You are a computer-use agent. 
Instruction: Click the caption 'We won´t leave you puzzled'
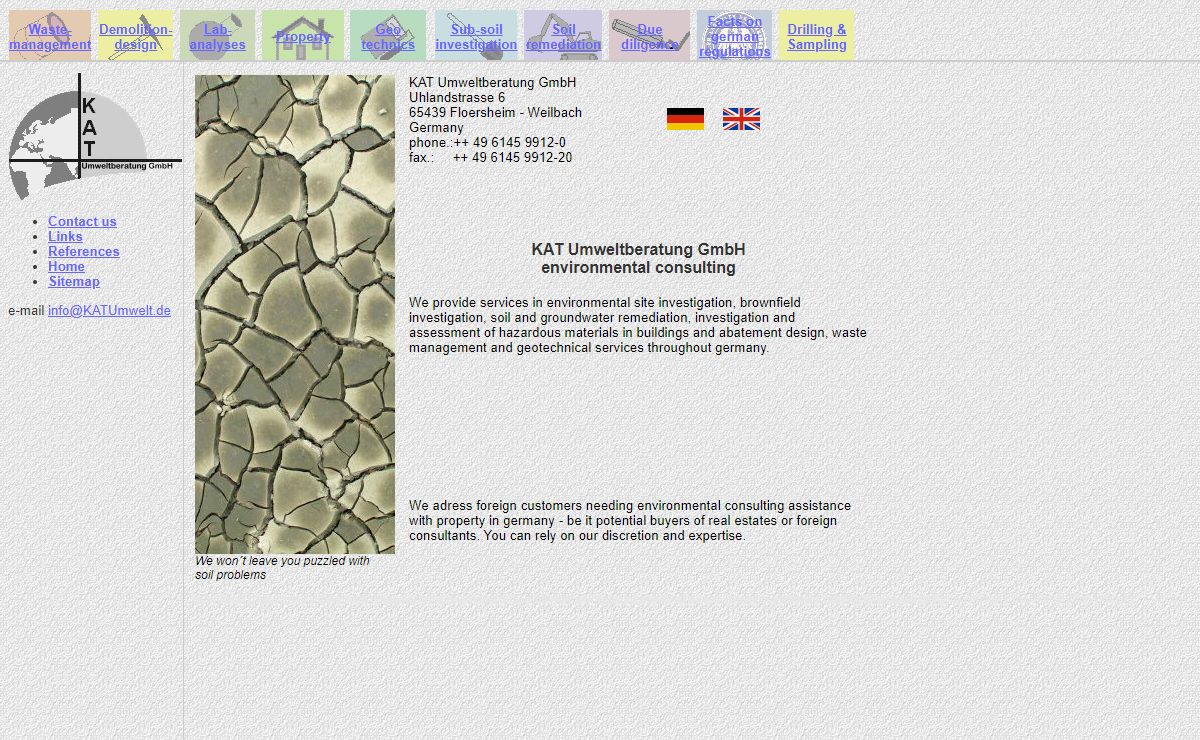coord(282,568)
